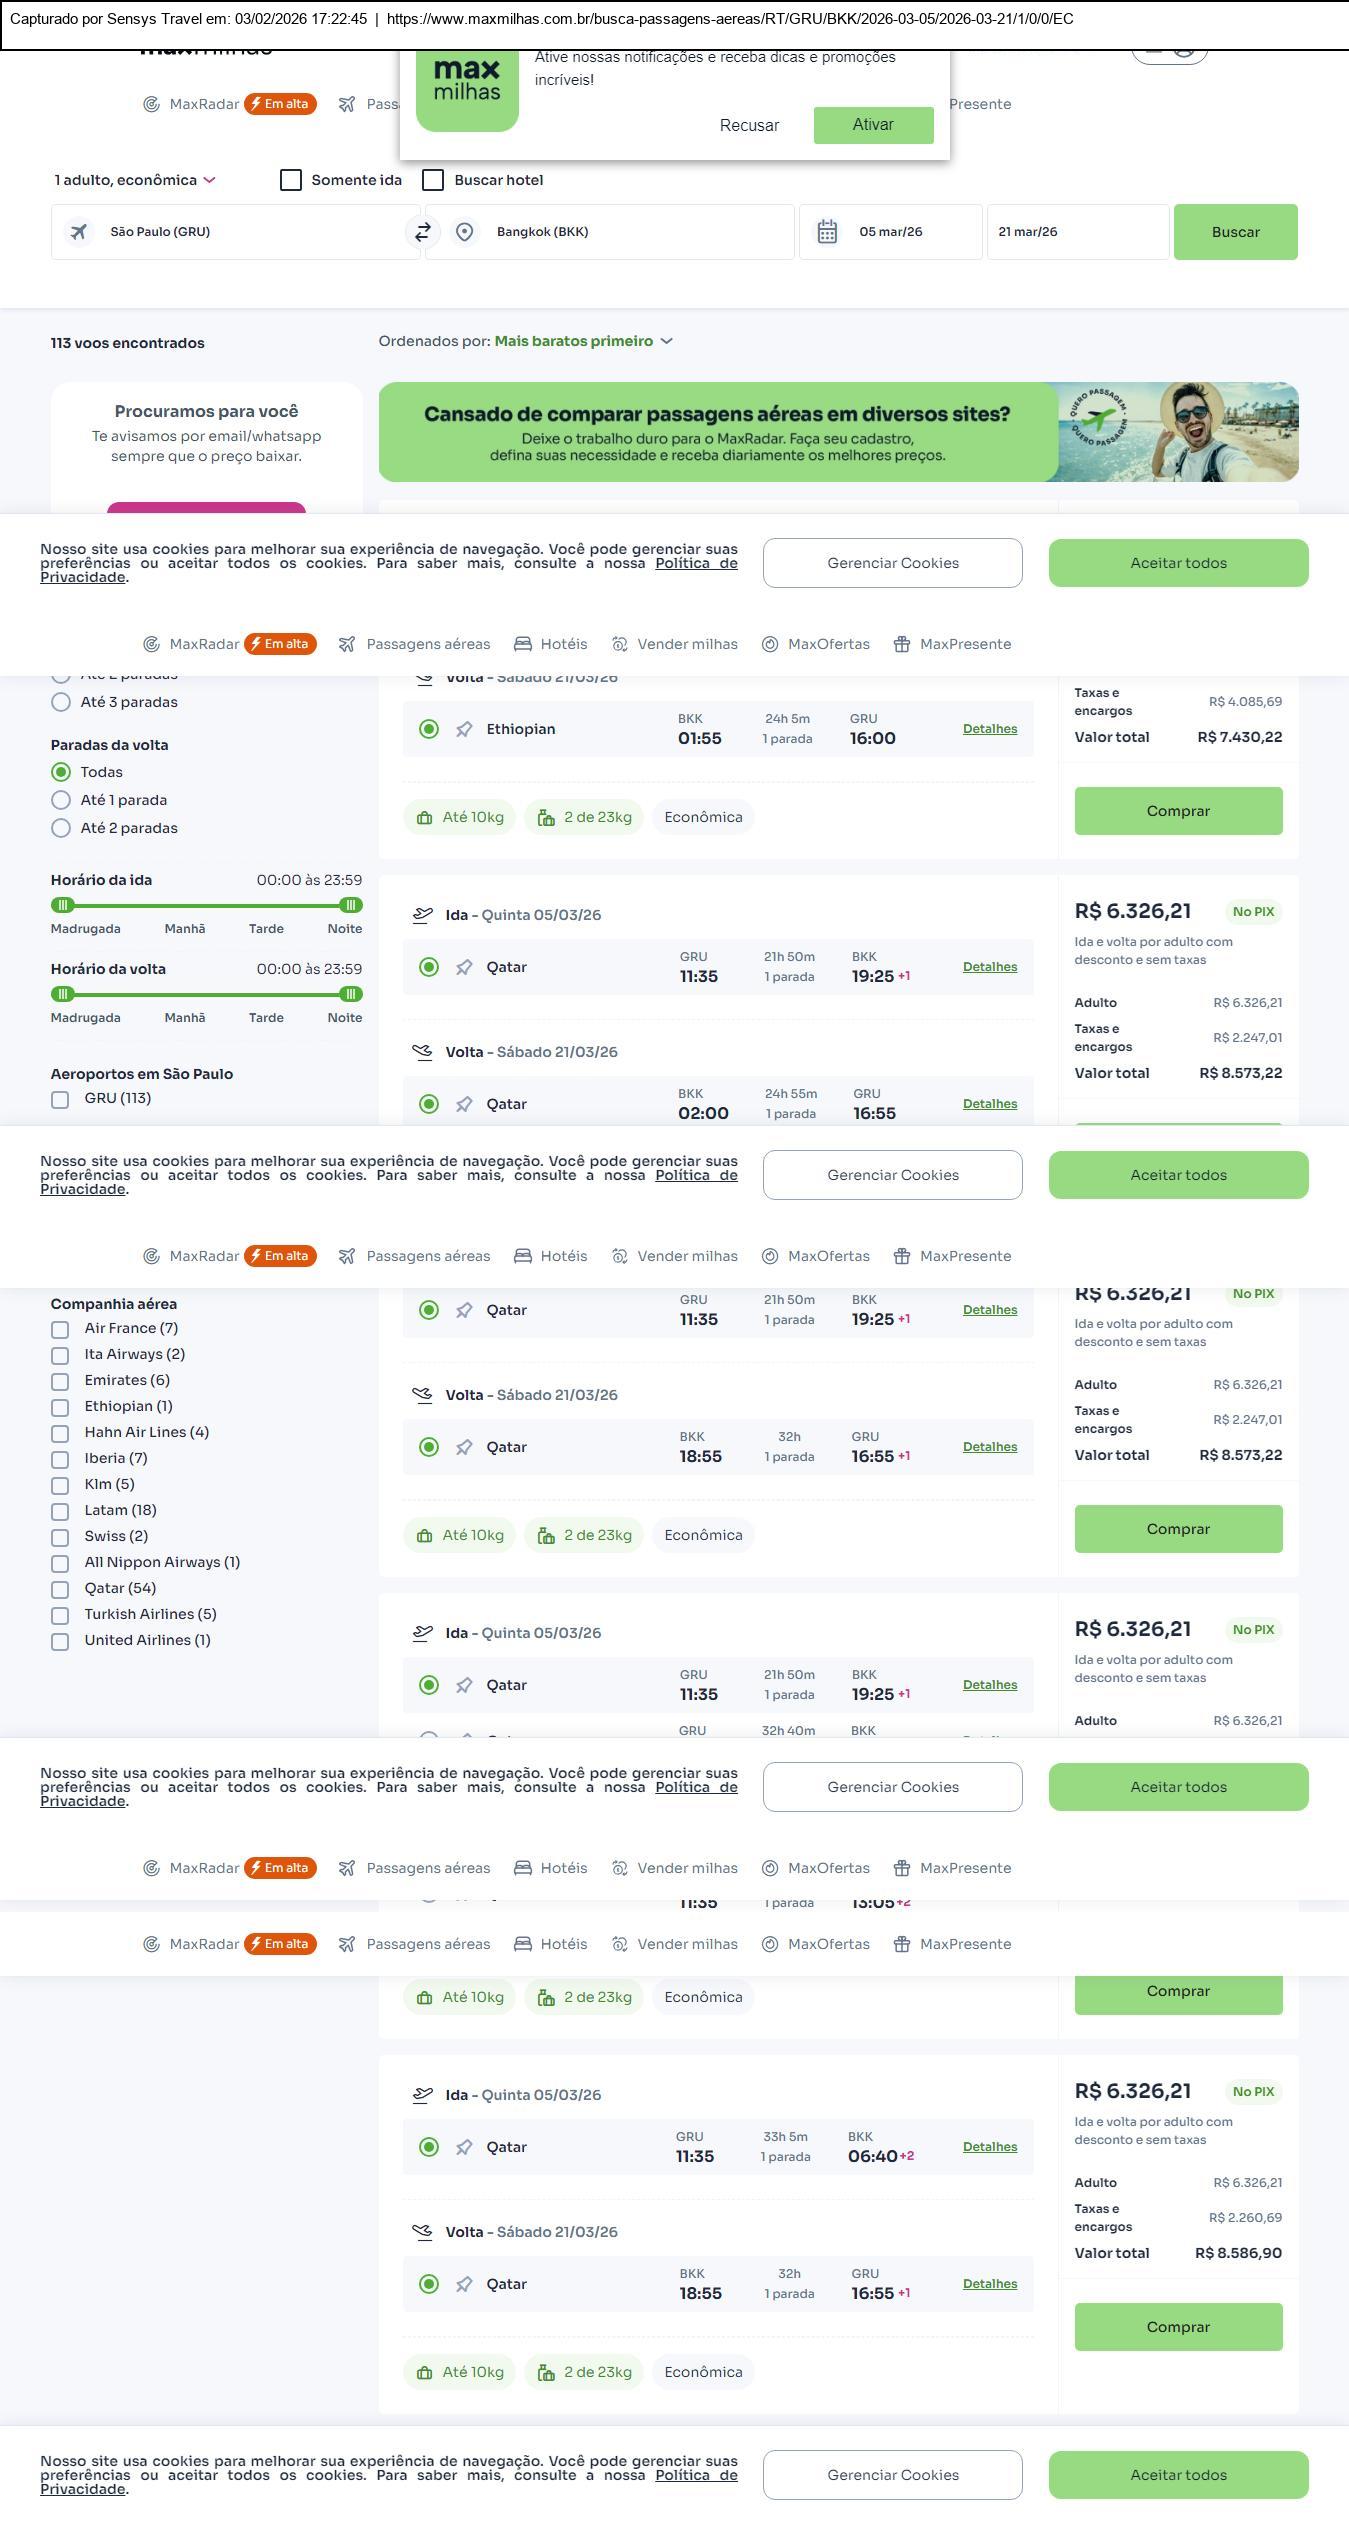Viewport: 1349px width, 2524px height.
Task: Click the carry-on bag icon on Até 10kg
Action: (424, 818)
